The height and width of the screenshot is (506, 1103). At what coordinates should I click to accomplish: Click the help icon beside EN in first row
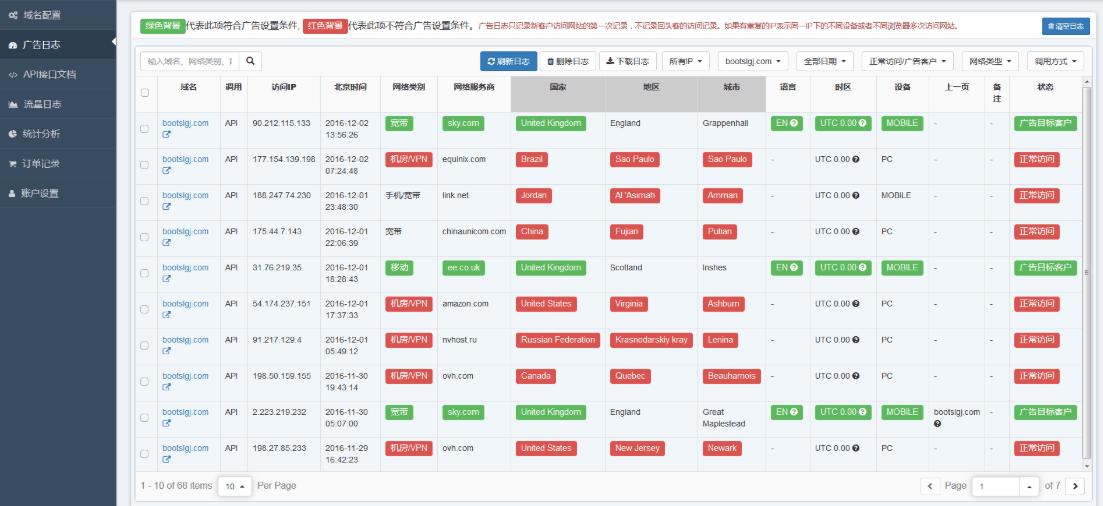point(794,124)
